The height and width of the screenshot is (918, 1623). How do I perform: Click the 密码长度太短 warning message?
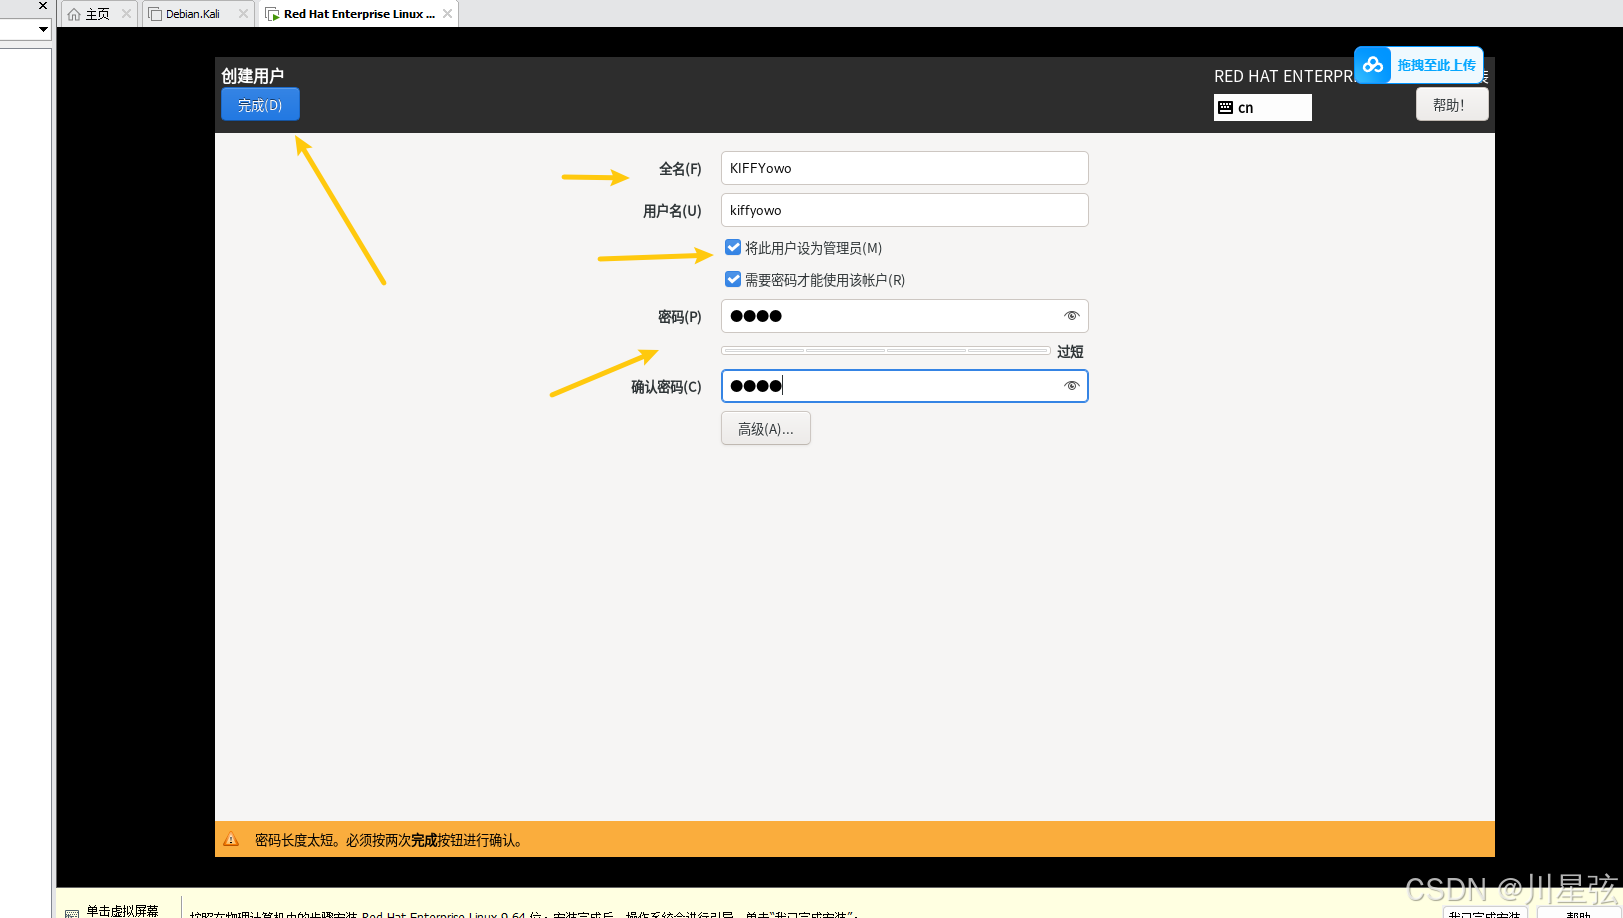point(389,840)
